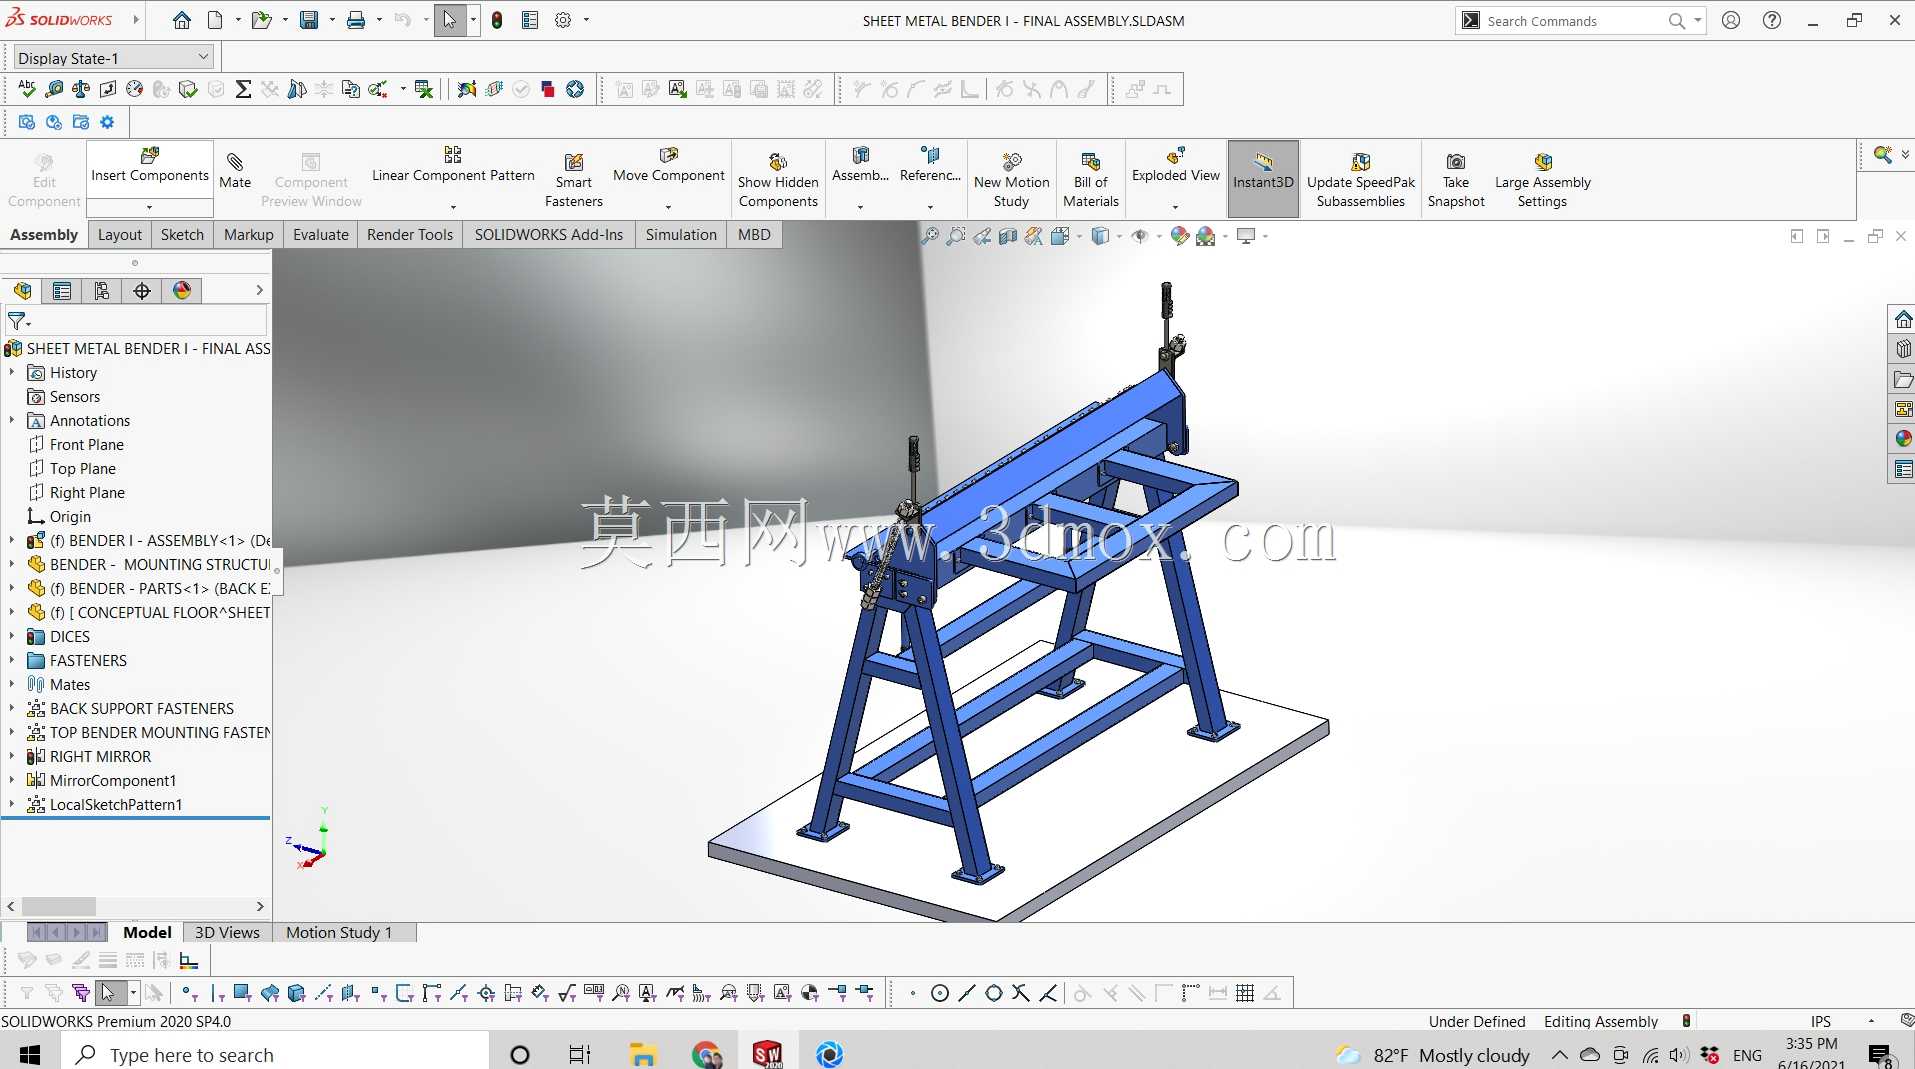This screenshot has height=1069, width=1915.
Task: Switch to Sketch tab
Action: [182, 235]
